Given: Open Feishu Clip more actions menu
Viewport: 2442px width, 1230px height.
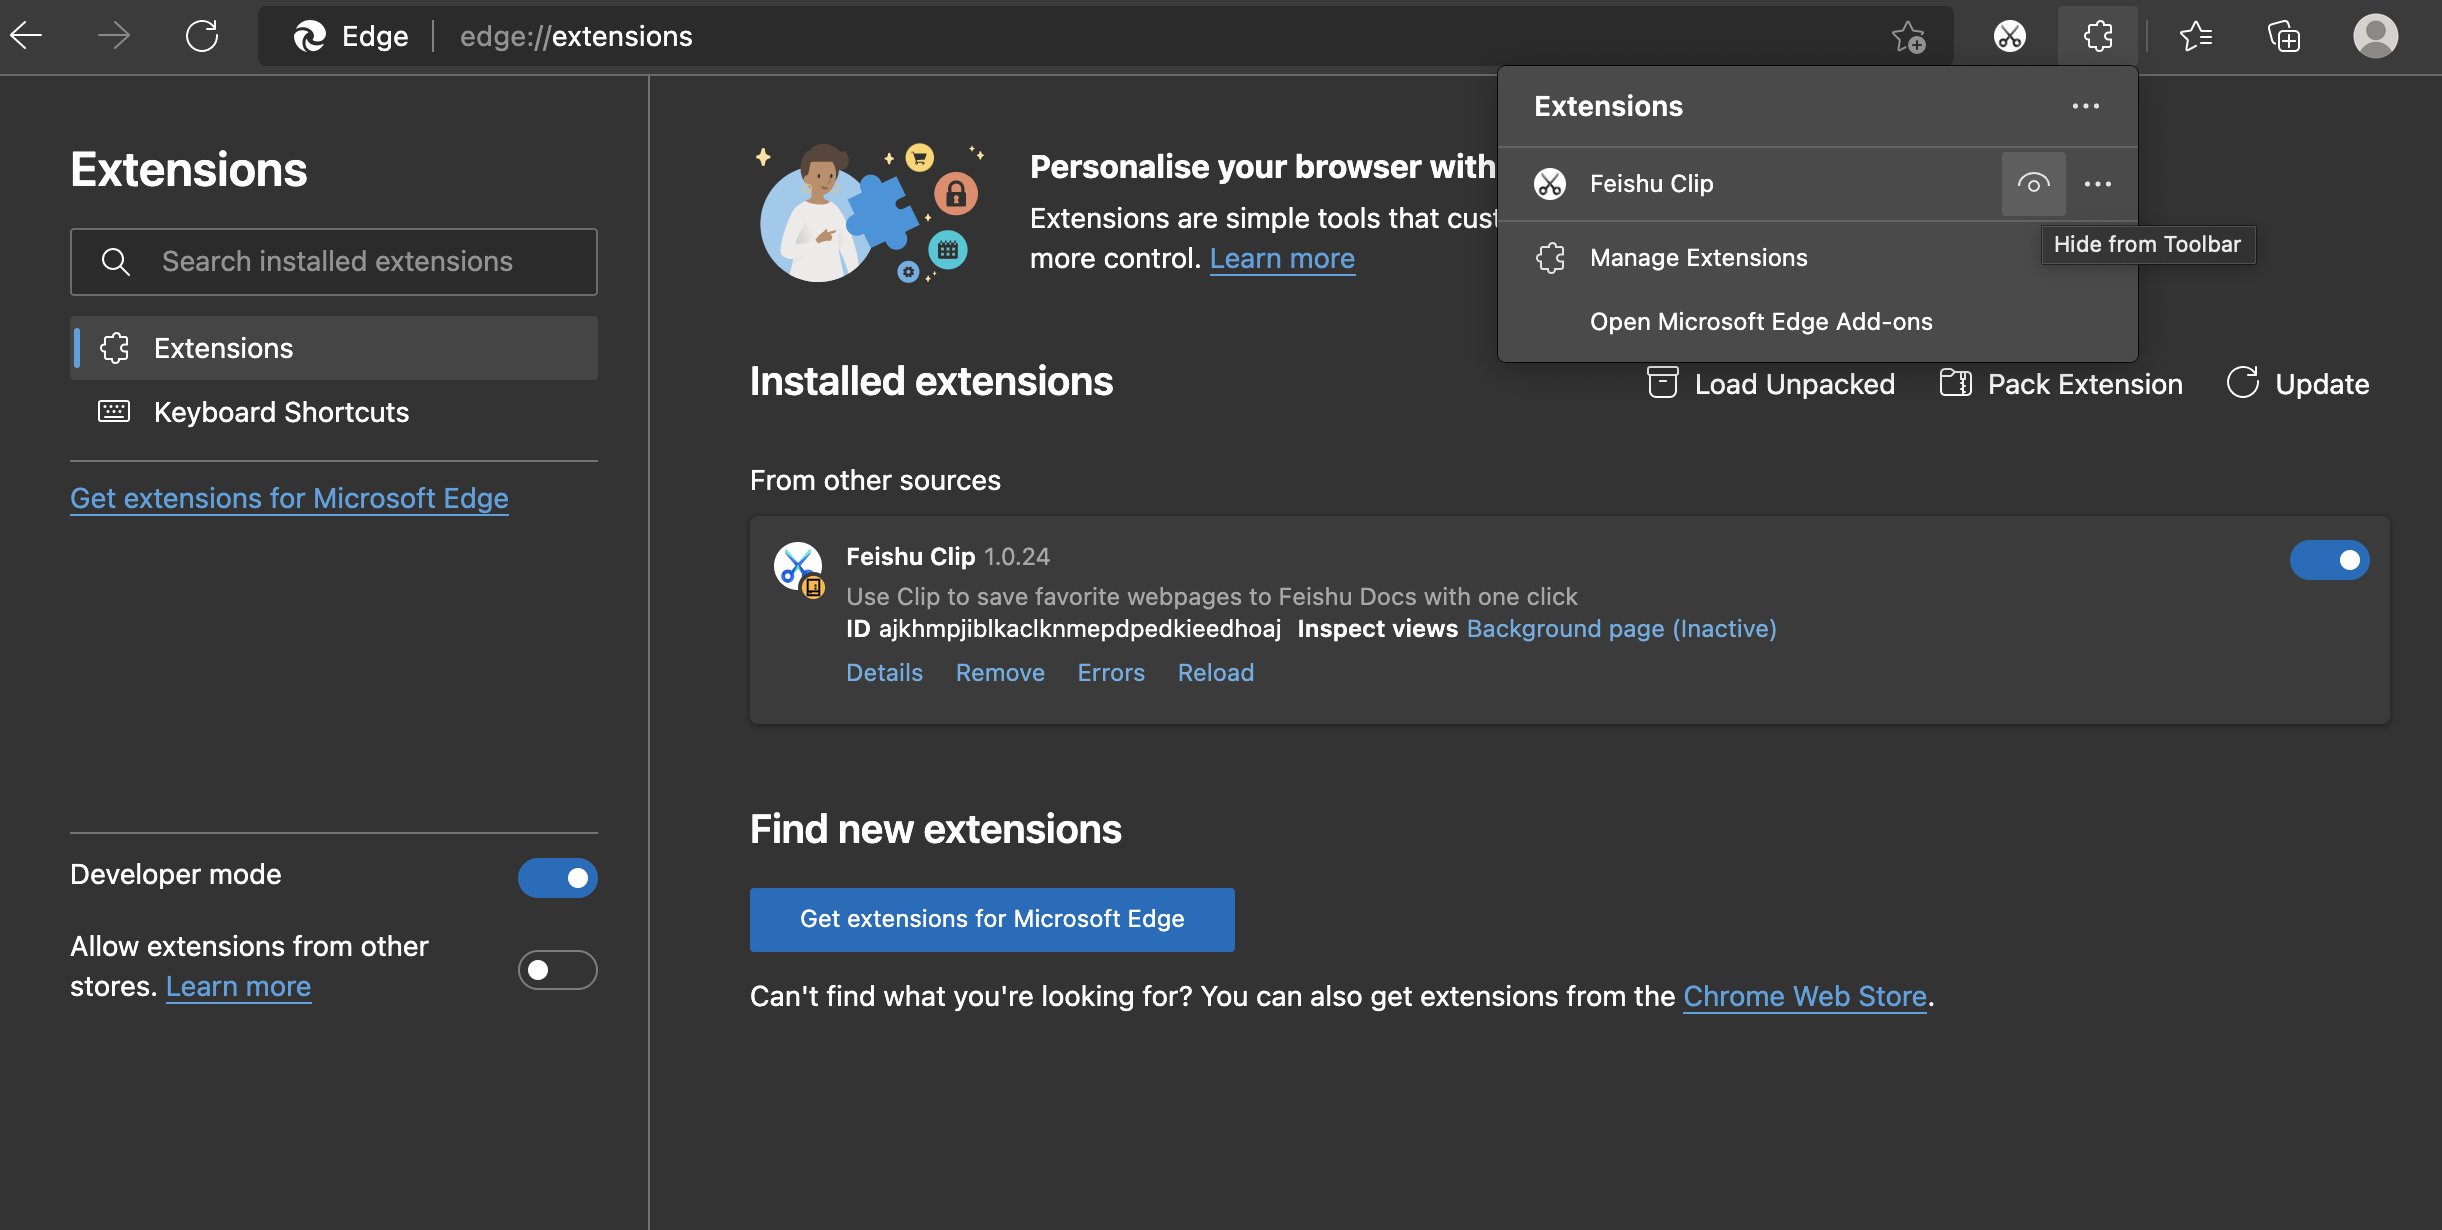Looking at the screenshot, I should (2098, 184).
